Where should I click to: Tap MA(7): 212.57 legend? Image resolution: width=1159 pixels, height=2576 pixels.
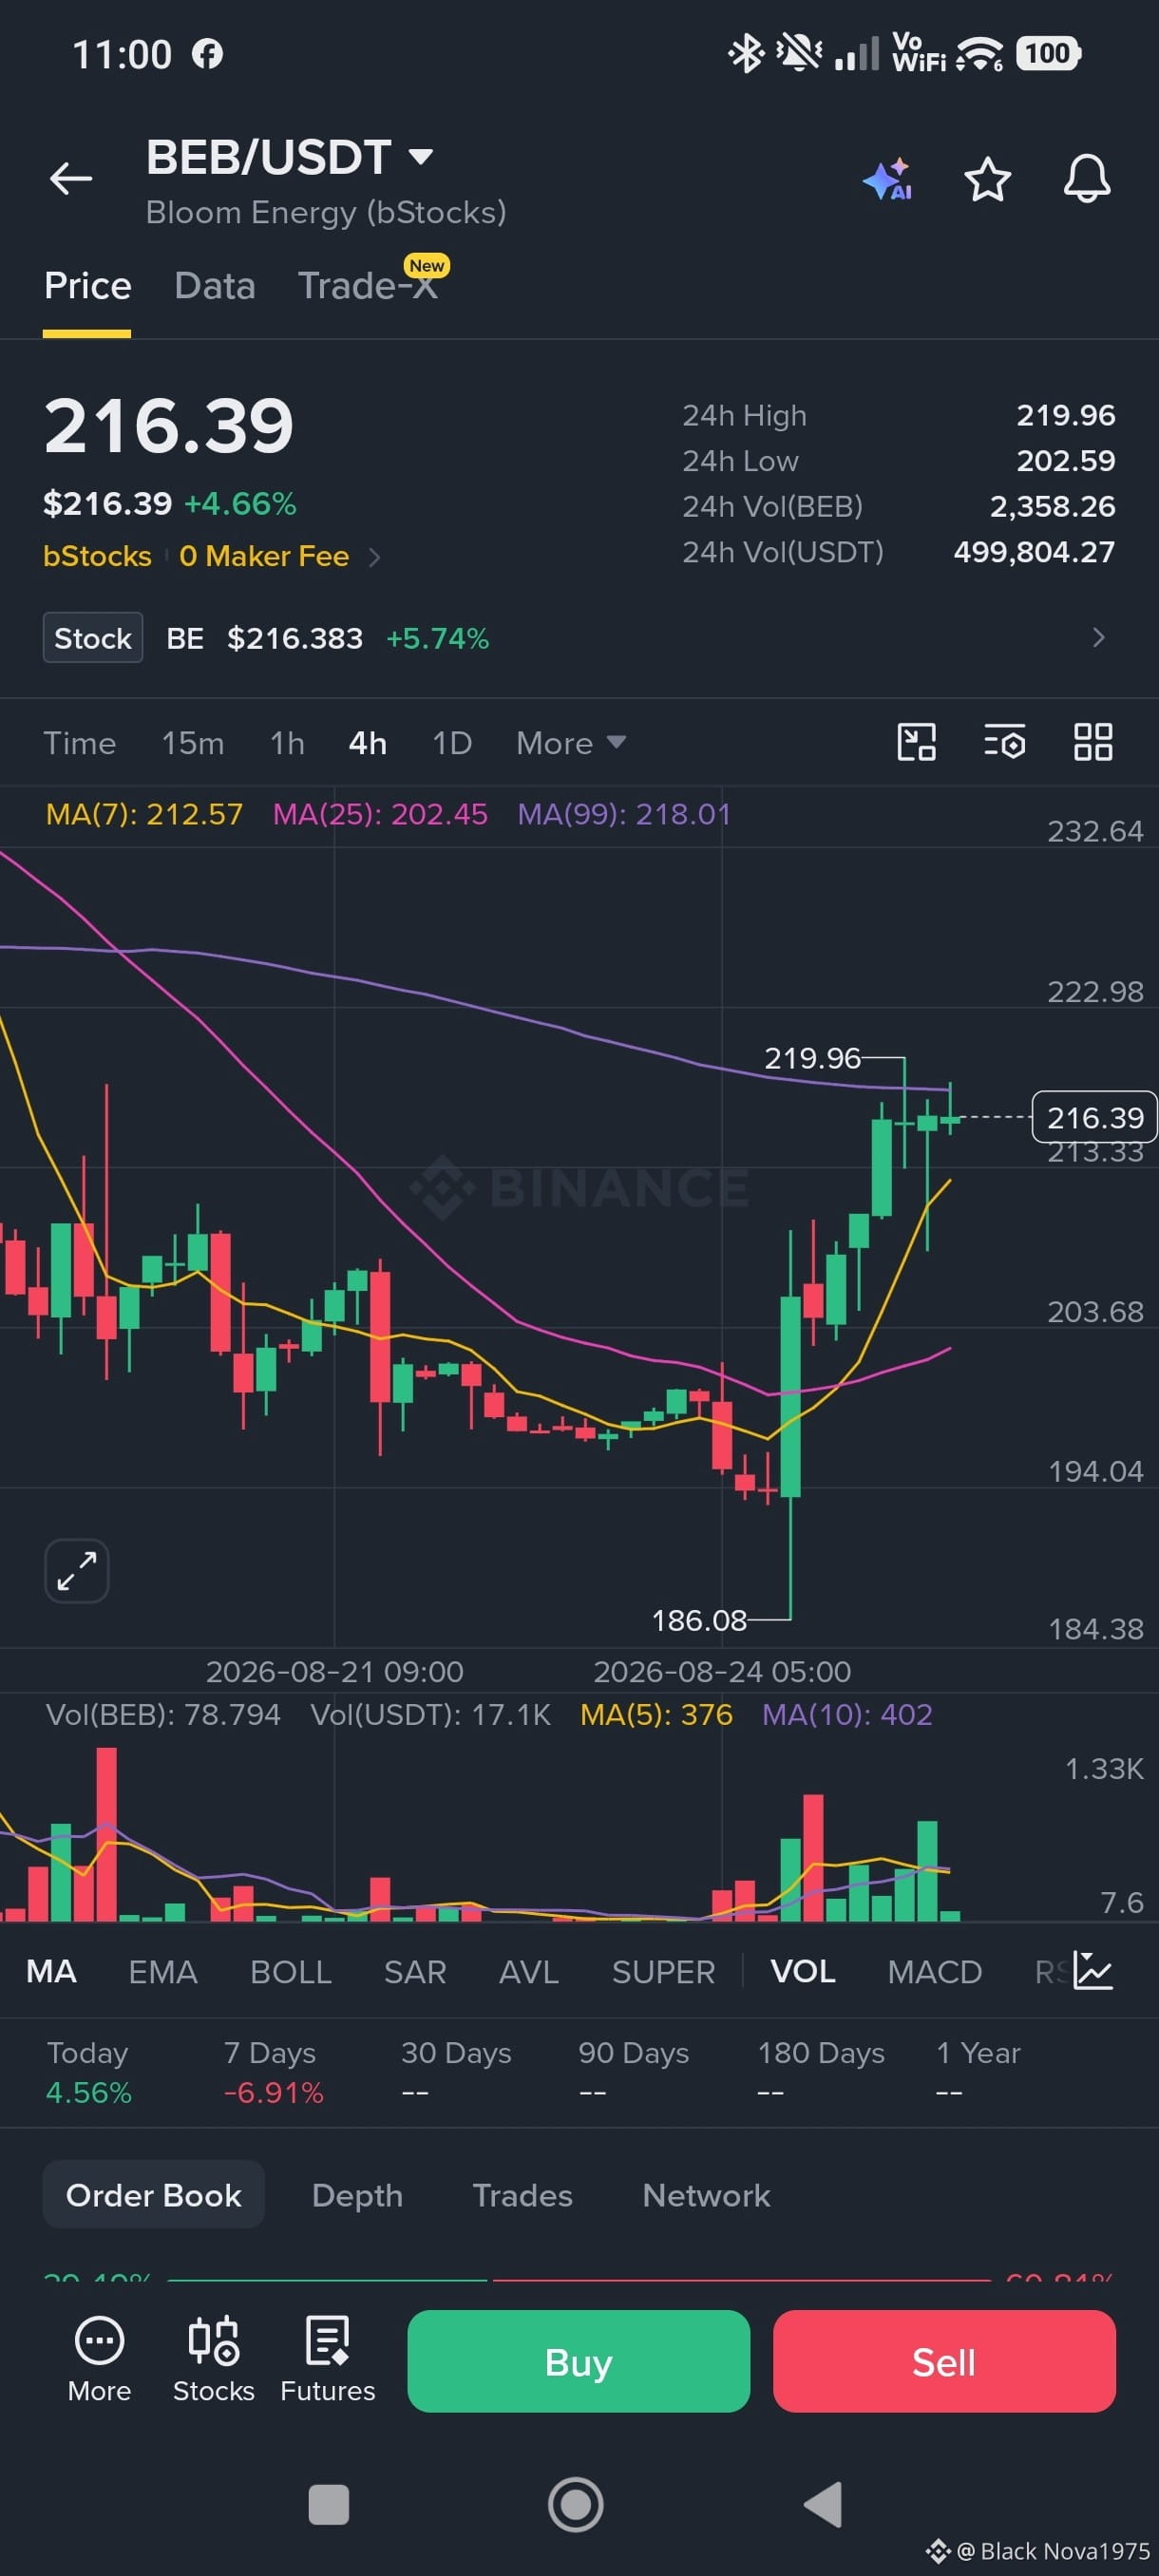pyautogui.click(x=144, y=814)
